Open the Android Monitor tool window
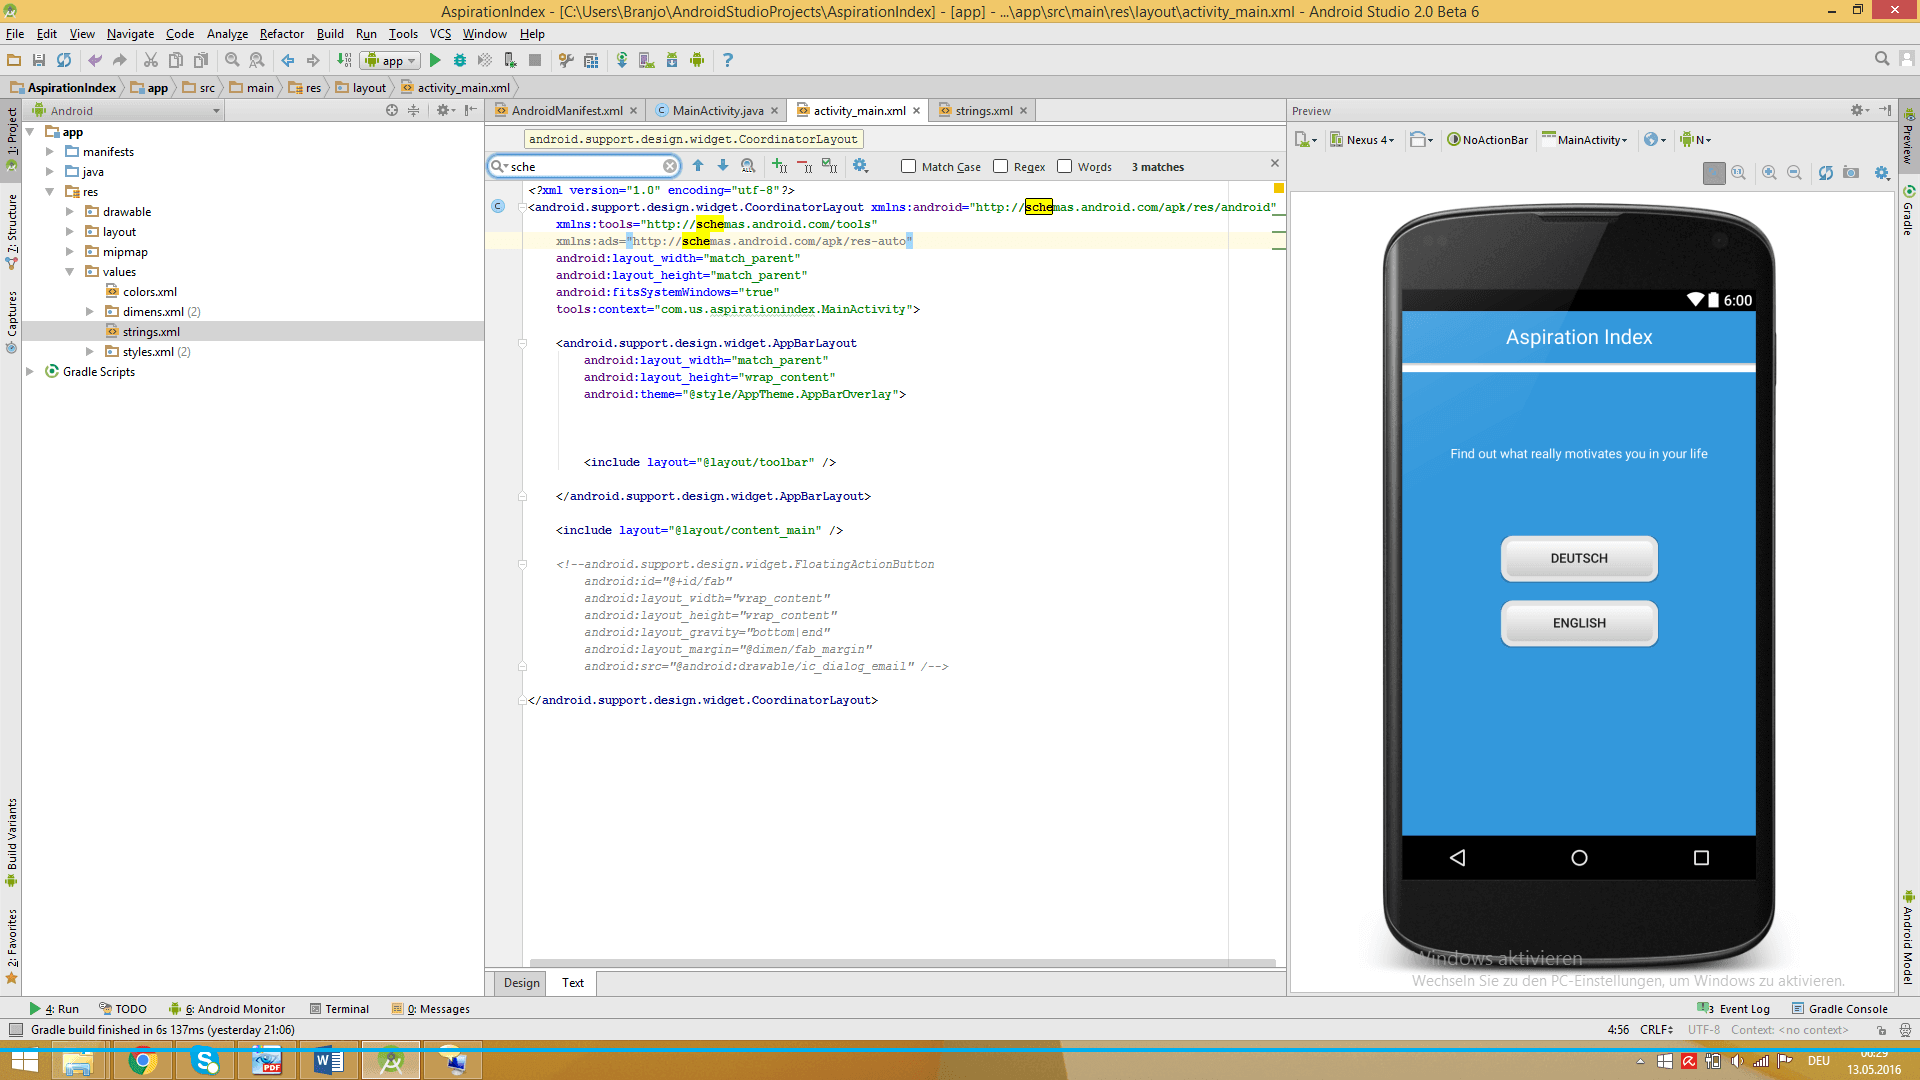The height and width of the screenshot is (1080, 1920). tap(228, 1009)
